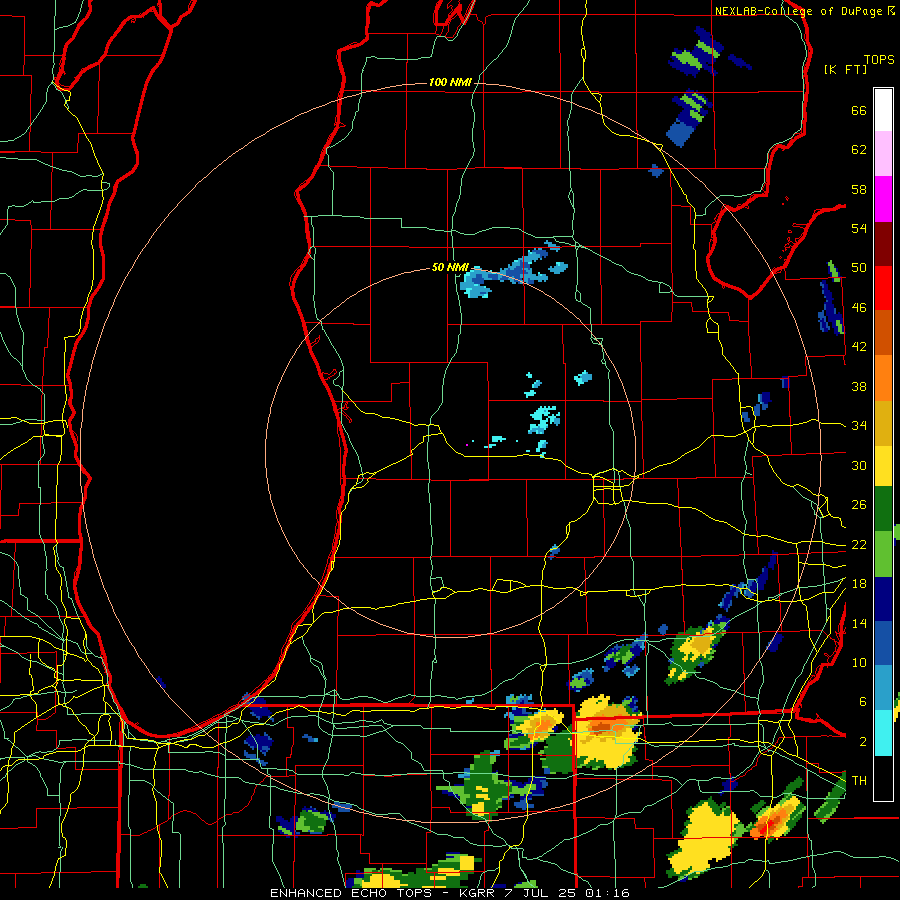Image resolution: width=900 pixels, height=900 pixels.
Task: Select the light green legend swatch
Action: pos(883,554)
